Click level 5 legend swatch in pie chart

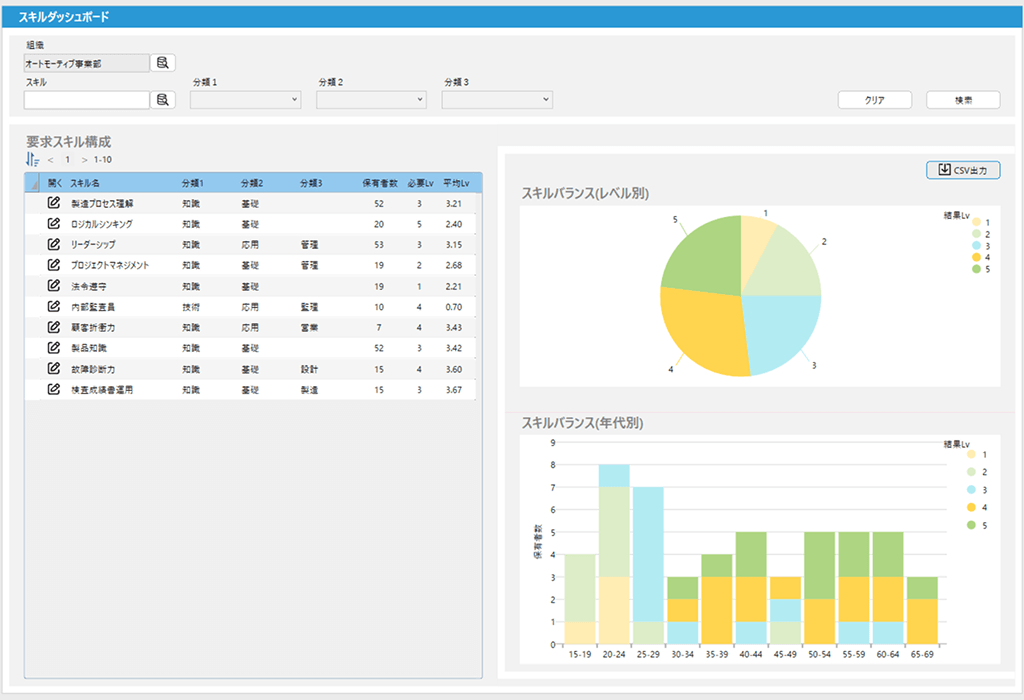(976, 269)
